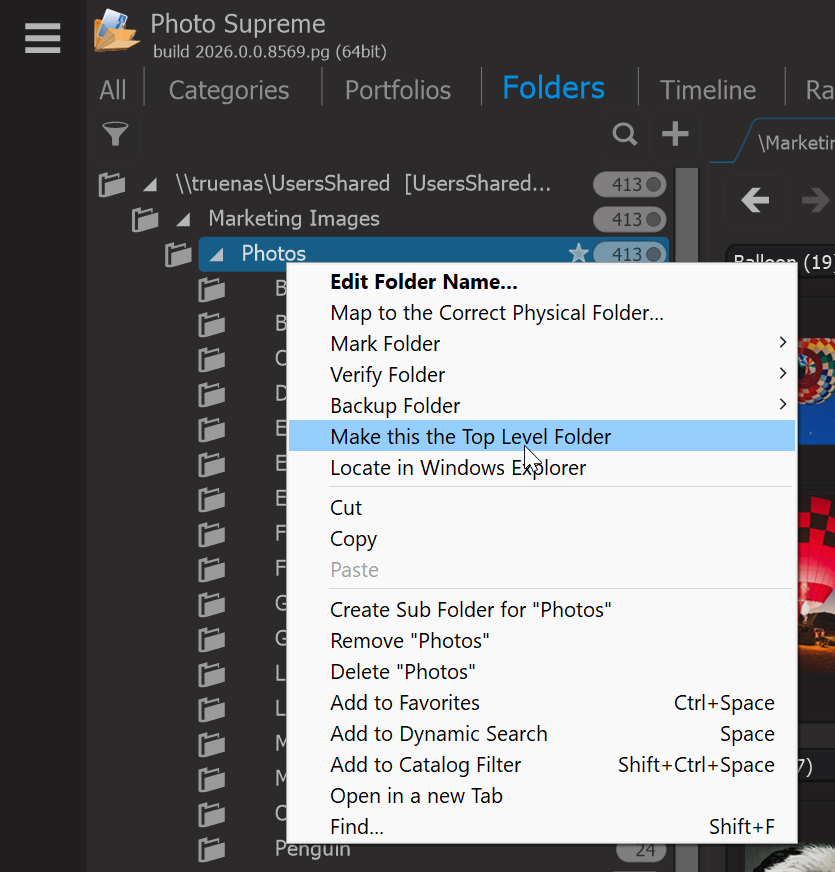Choose Open in a new Tab
The width and height of the screenshot is (835, 872).
click(x=542, y=796)
